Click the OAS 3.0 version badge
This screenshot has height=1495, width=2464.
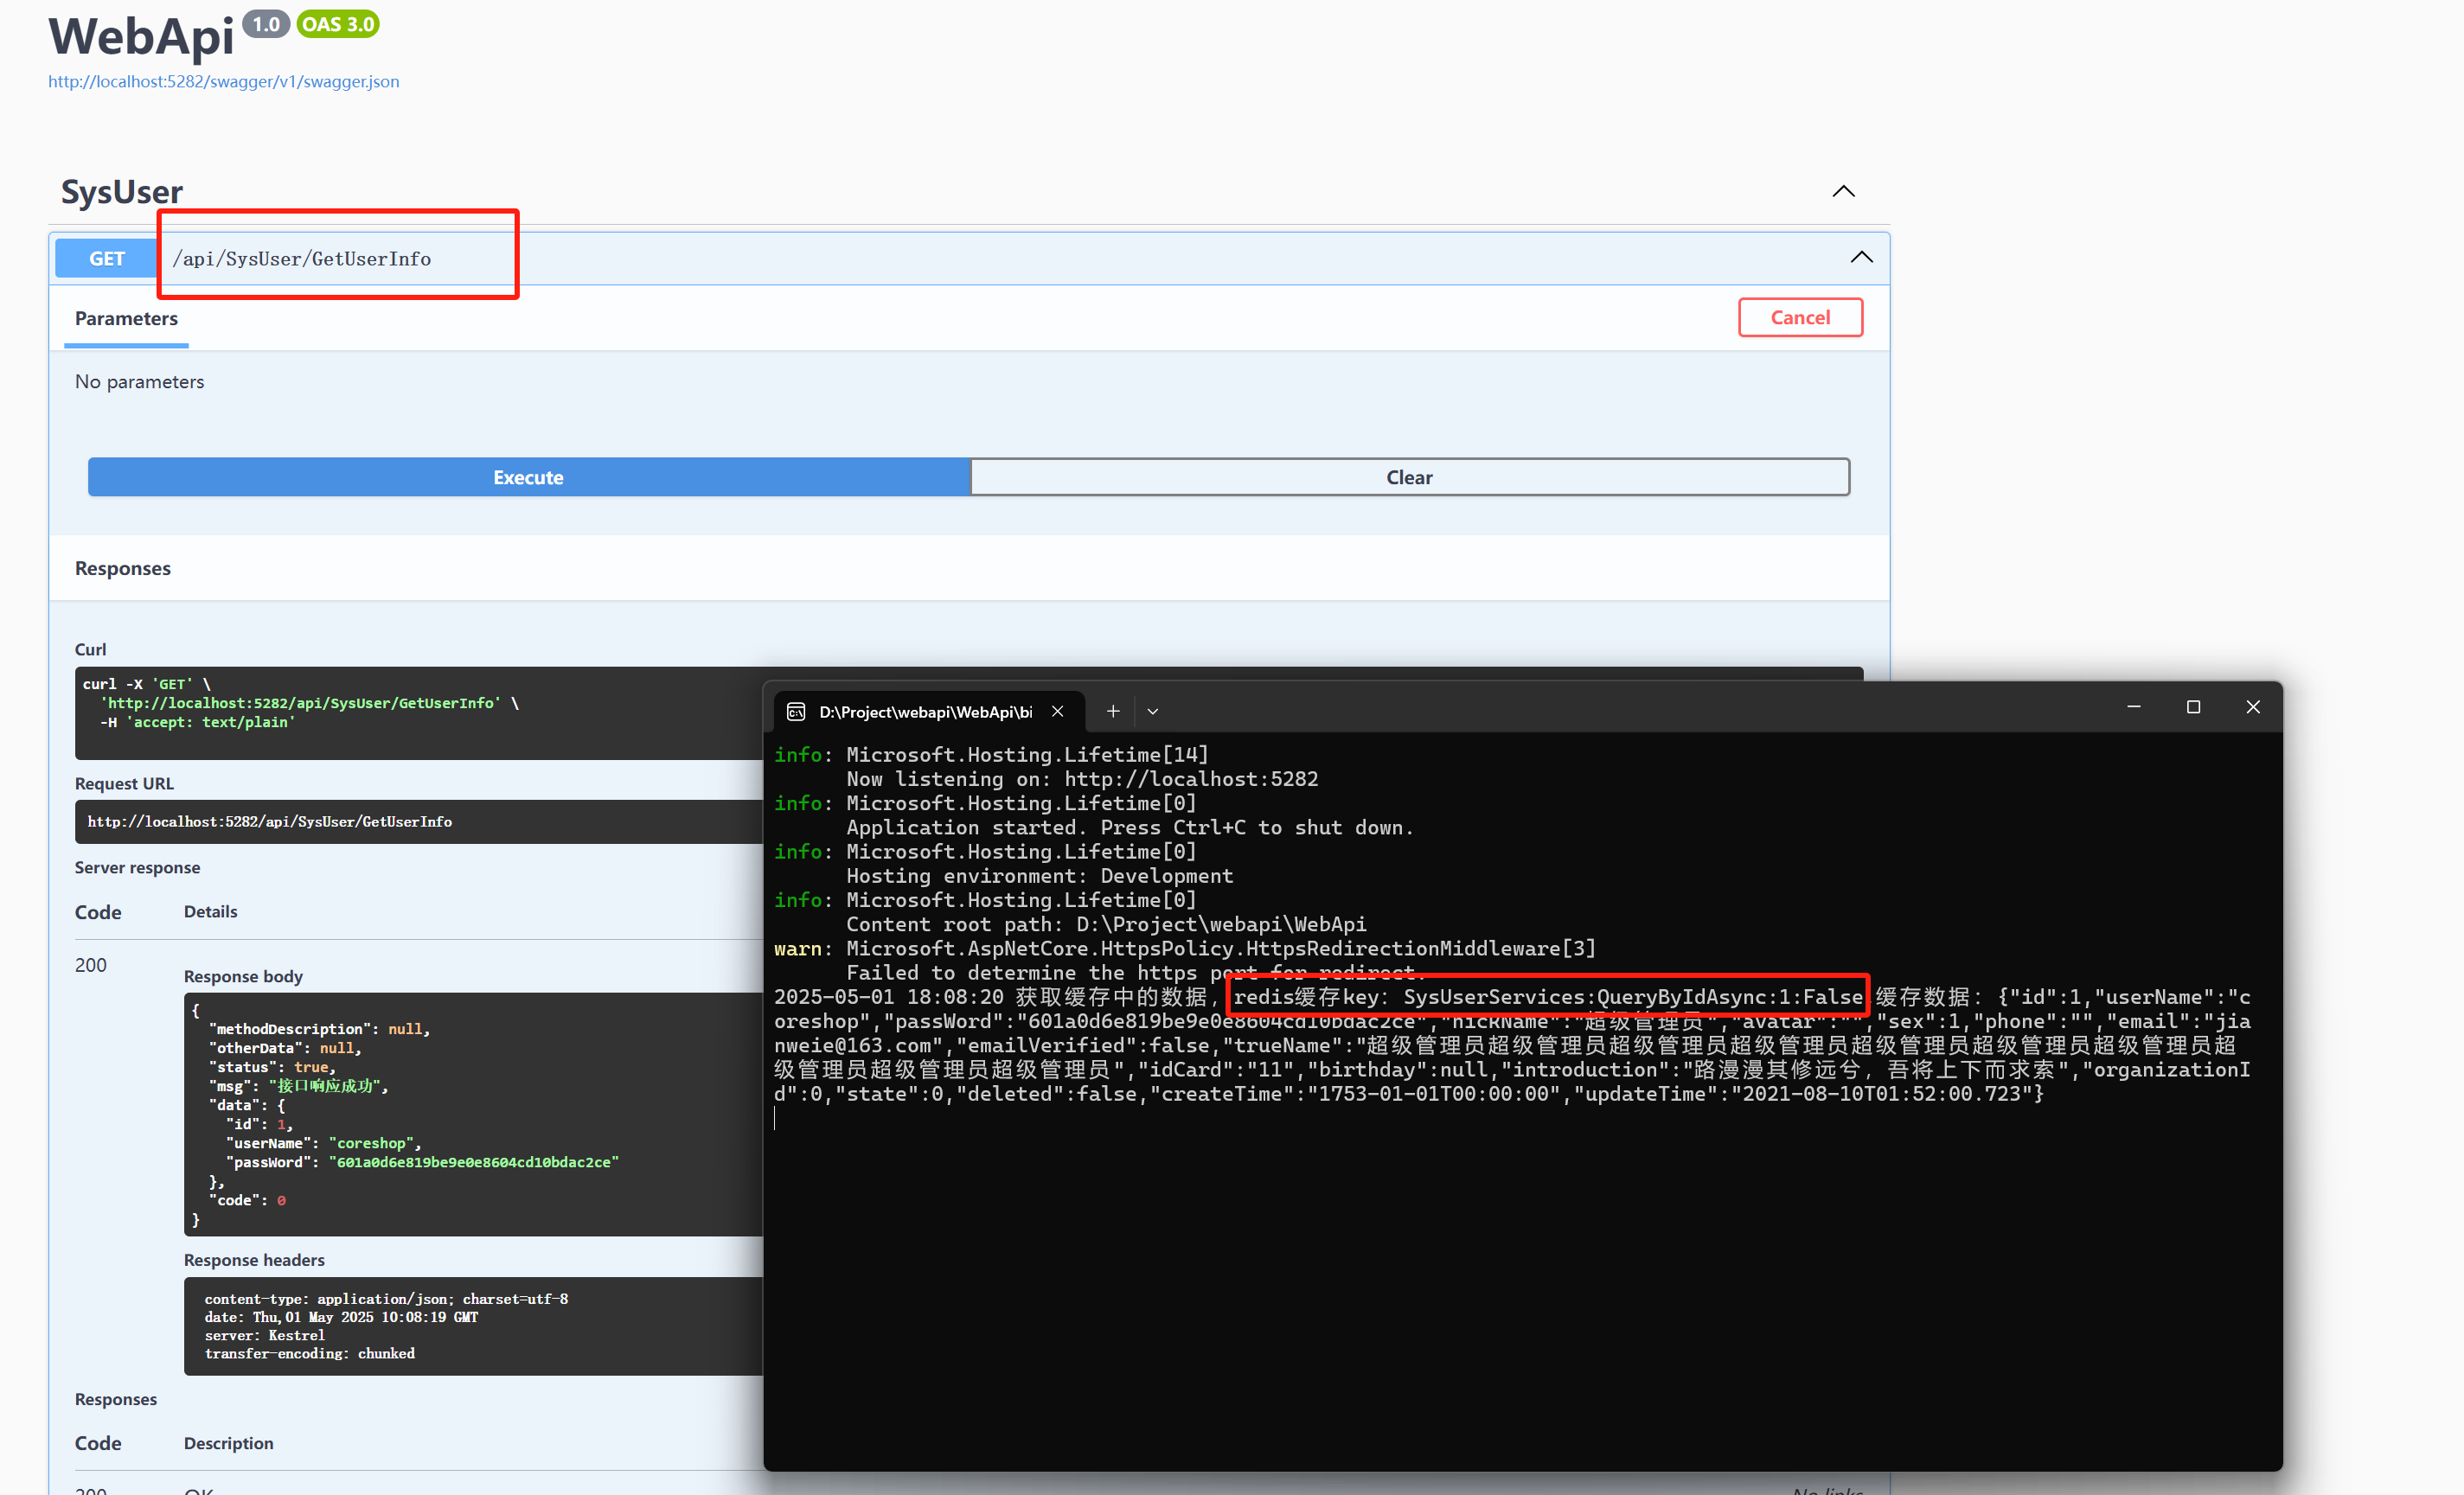point(338,24)
